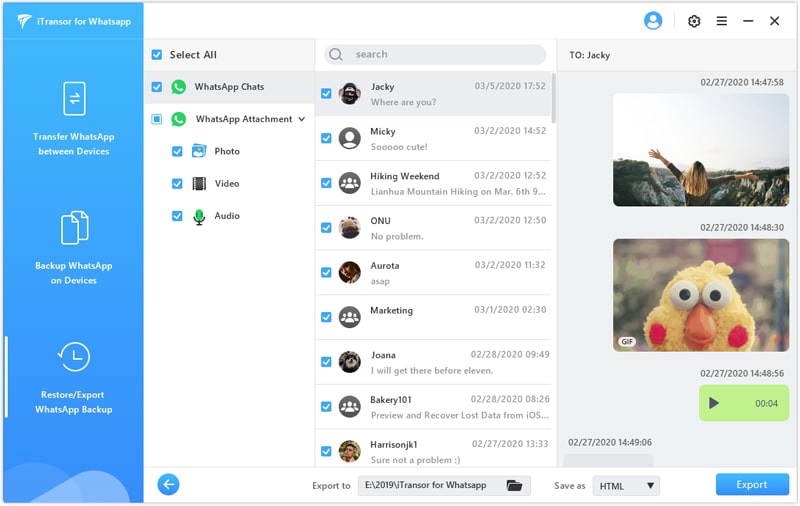Click the Bakery101 group avatar
Screen dimensions: 800x506
click(x=349, y=407)
